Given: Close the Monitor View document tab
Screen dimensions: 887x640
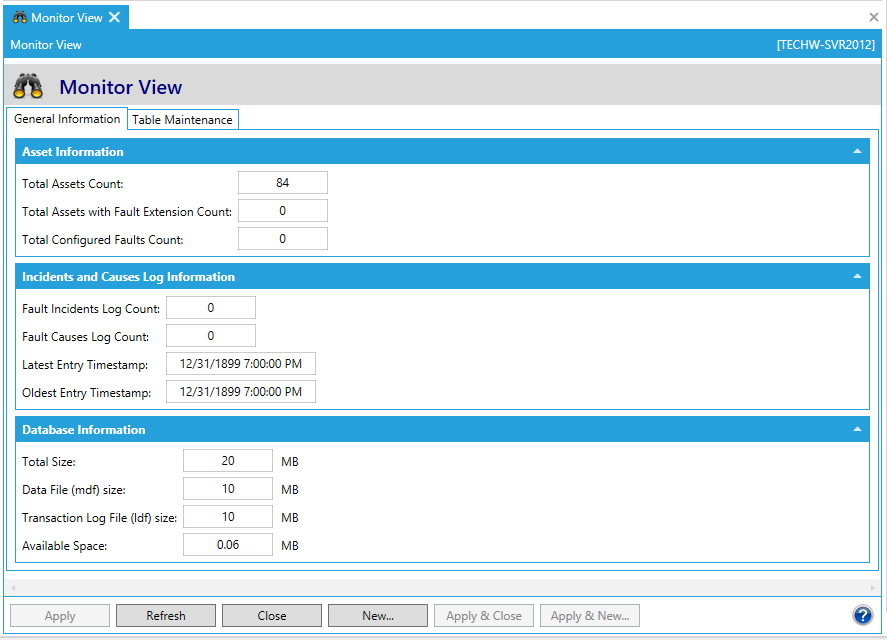Looking at the screenshot, I should point(115,17).
